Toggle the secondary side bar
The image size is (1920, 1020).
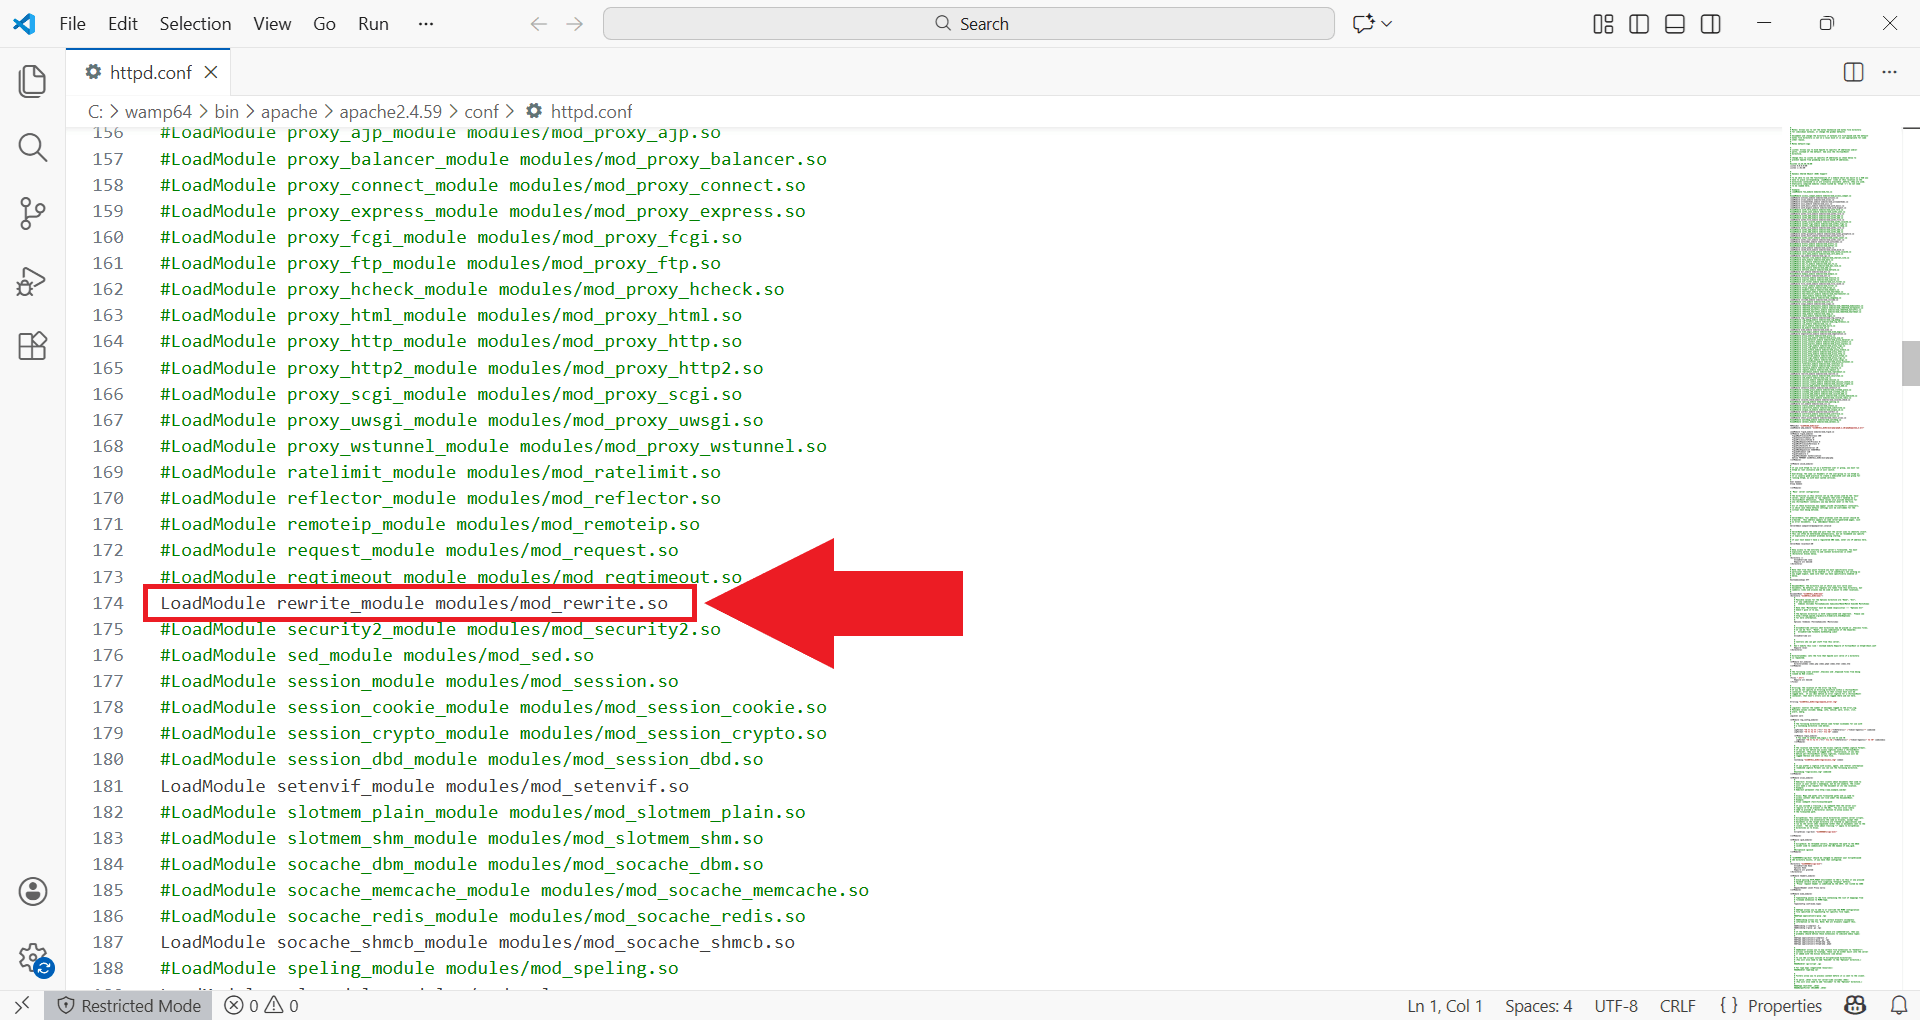pos(1710,23)
